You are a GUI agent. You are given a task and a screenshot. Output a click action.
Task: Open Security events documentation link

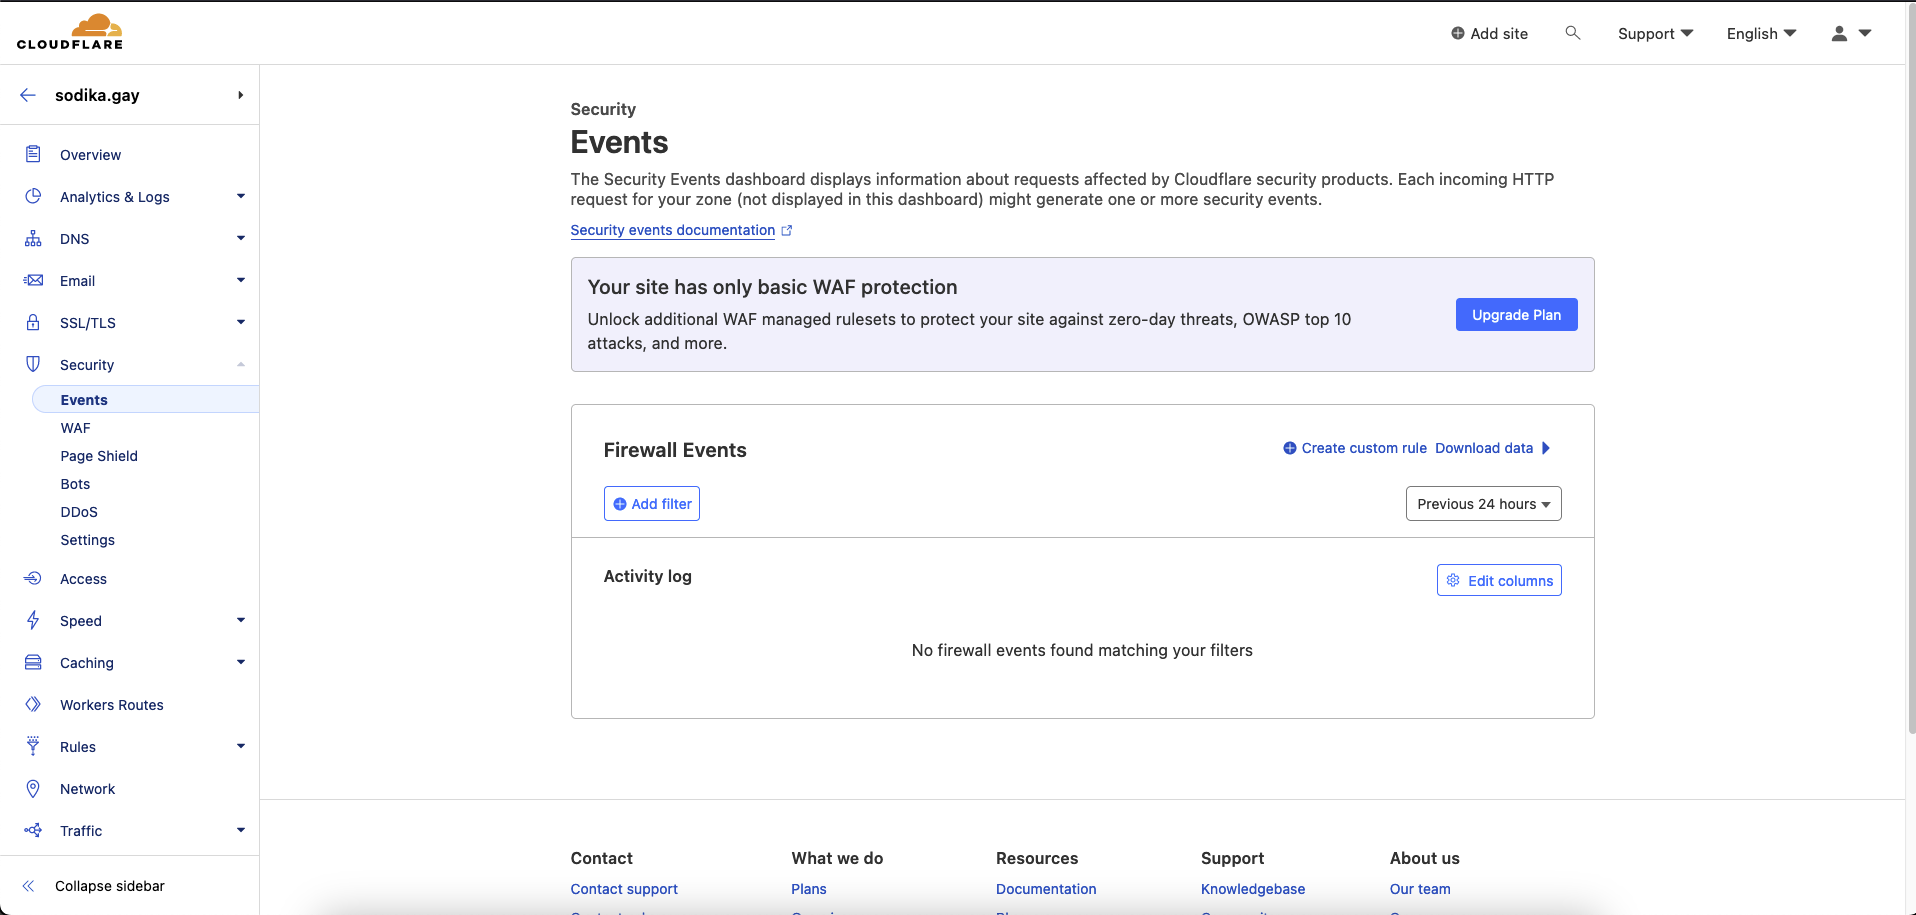[x=673, y=230]
